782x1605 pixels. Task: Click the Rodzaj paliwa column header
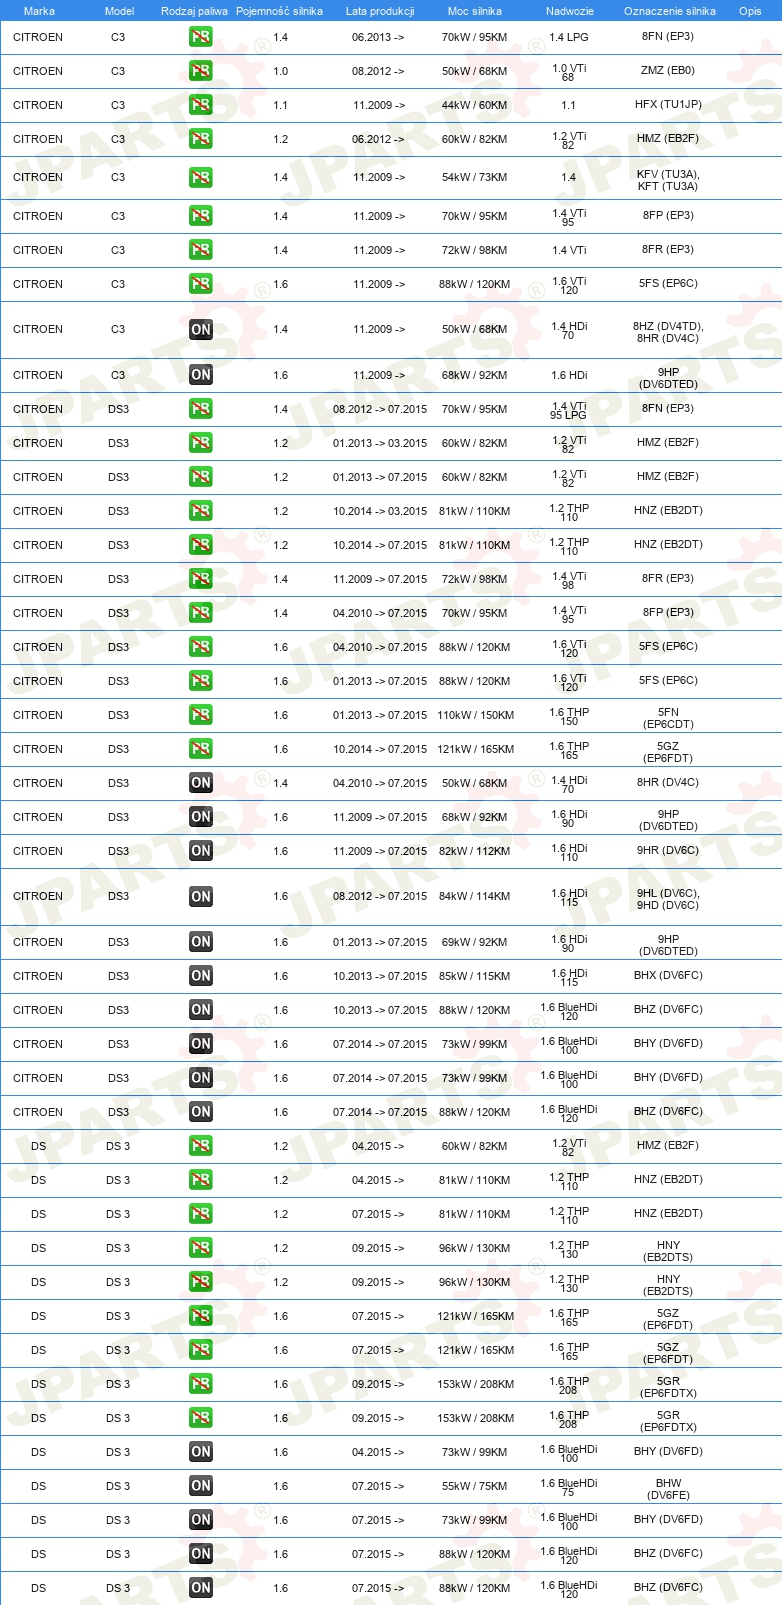click(194, 11)
